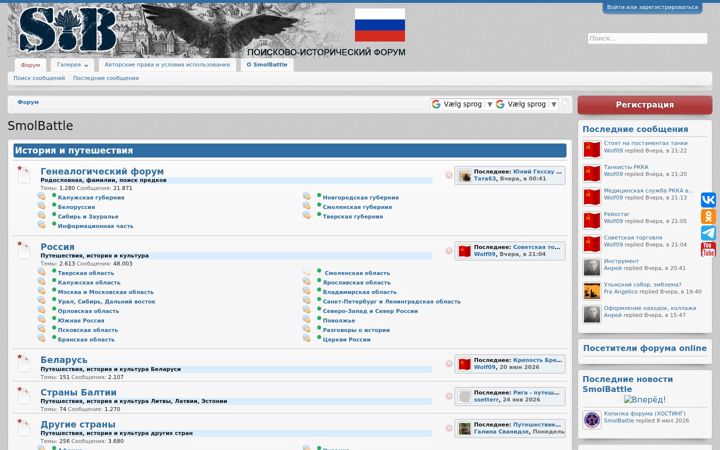The width and height of the screenshot is (720, 450).
Task: Open first Vælg sprog language selector
Action: point(462,104)
